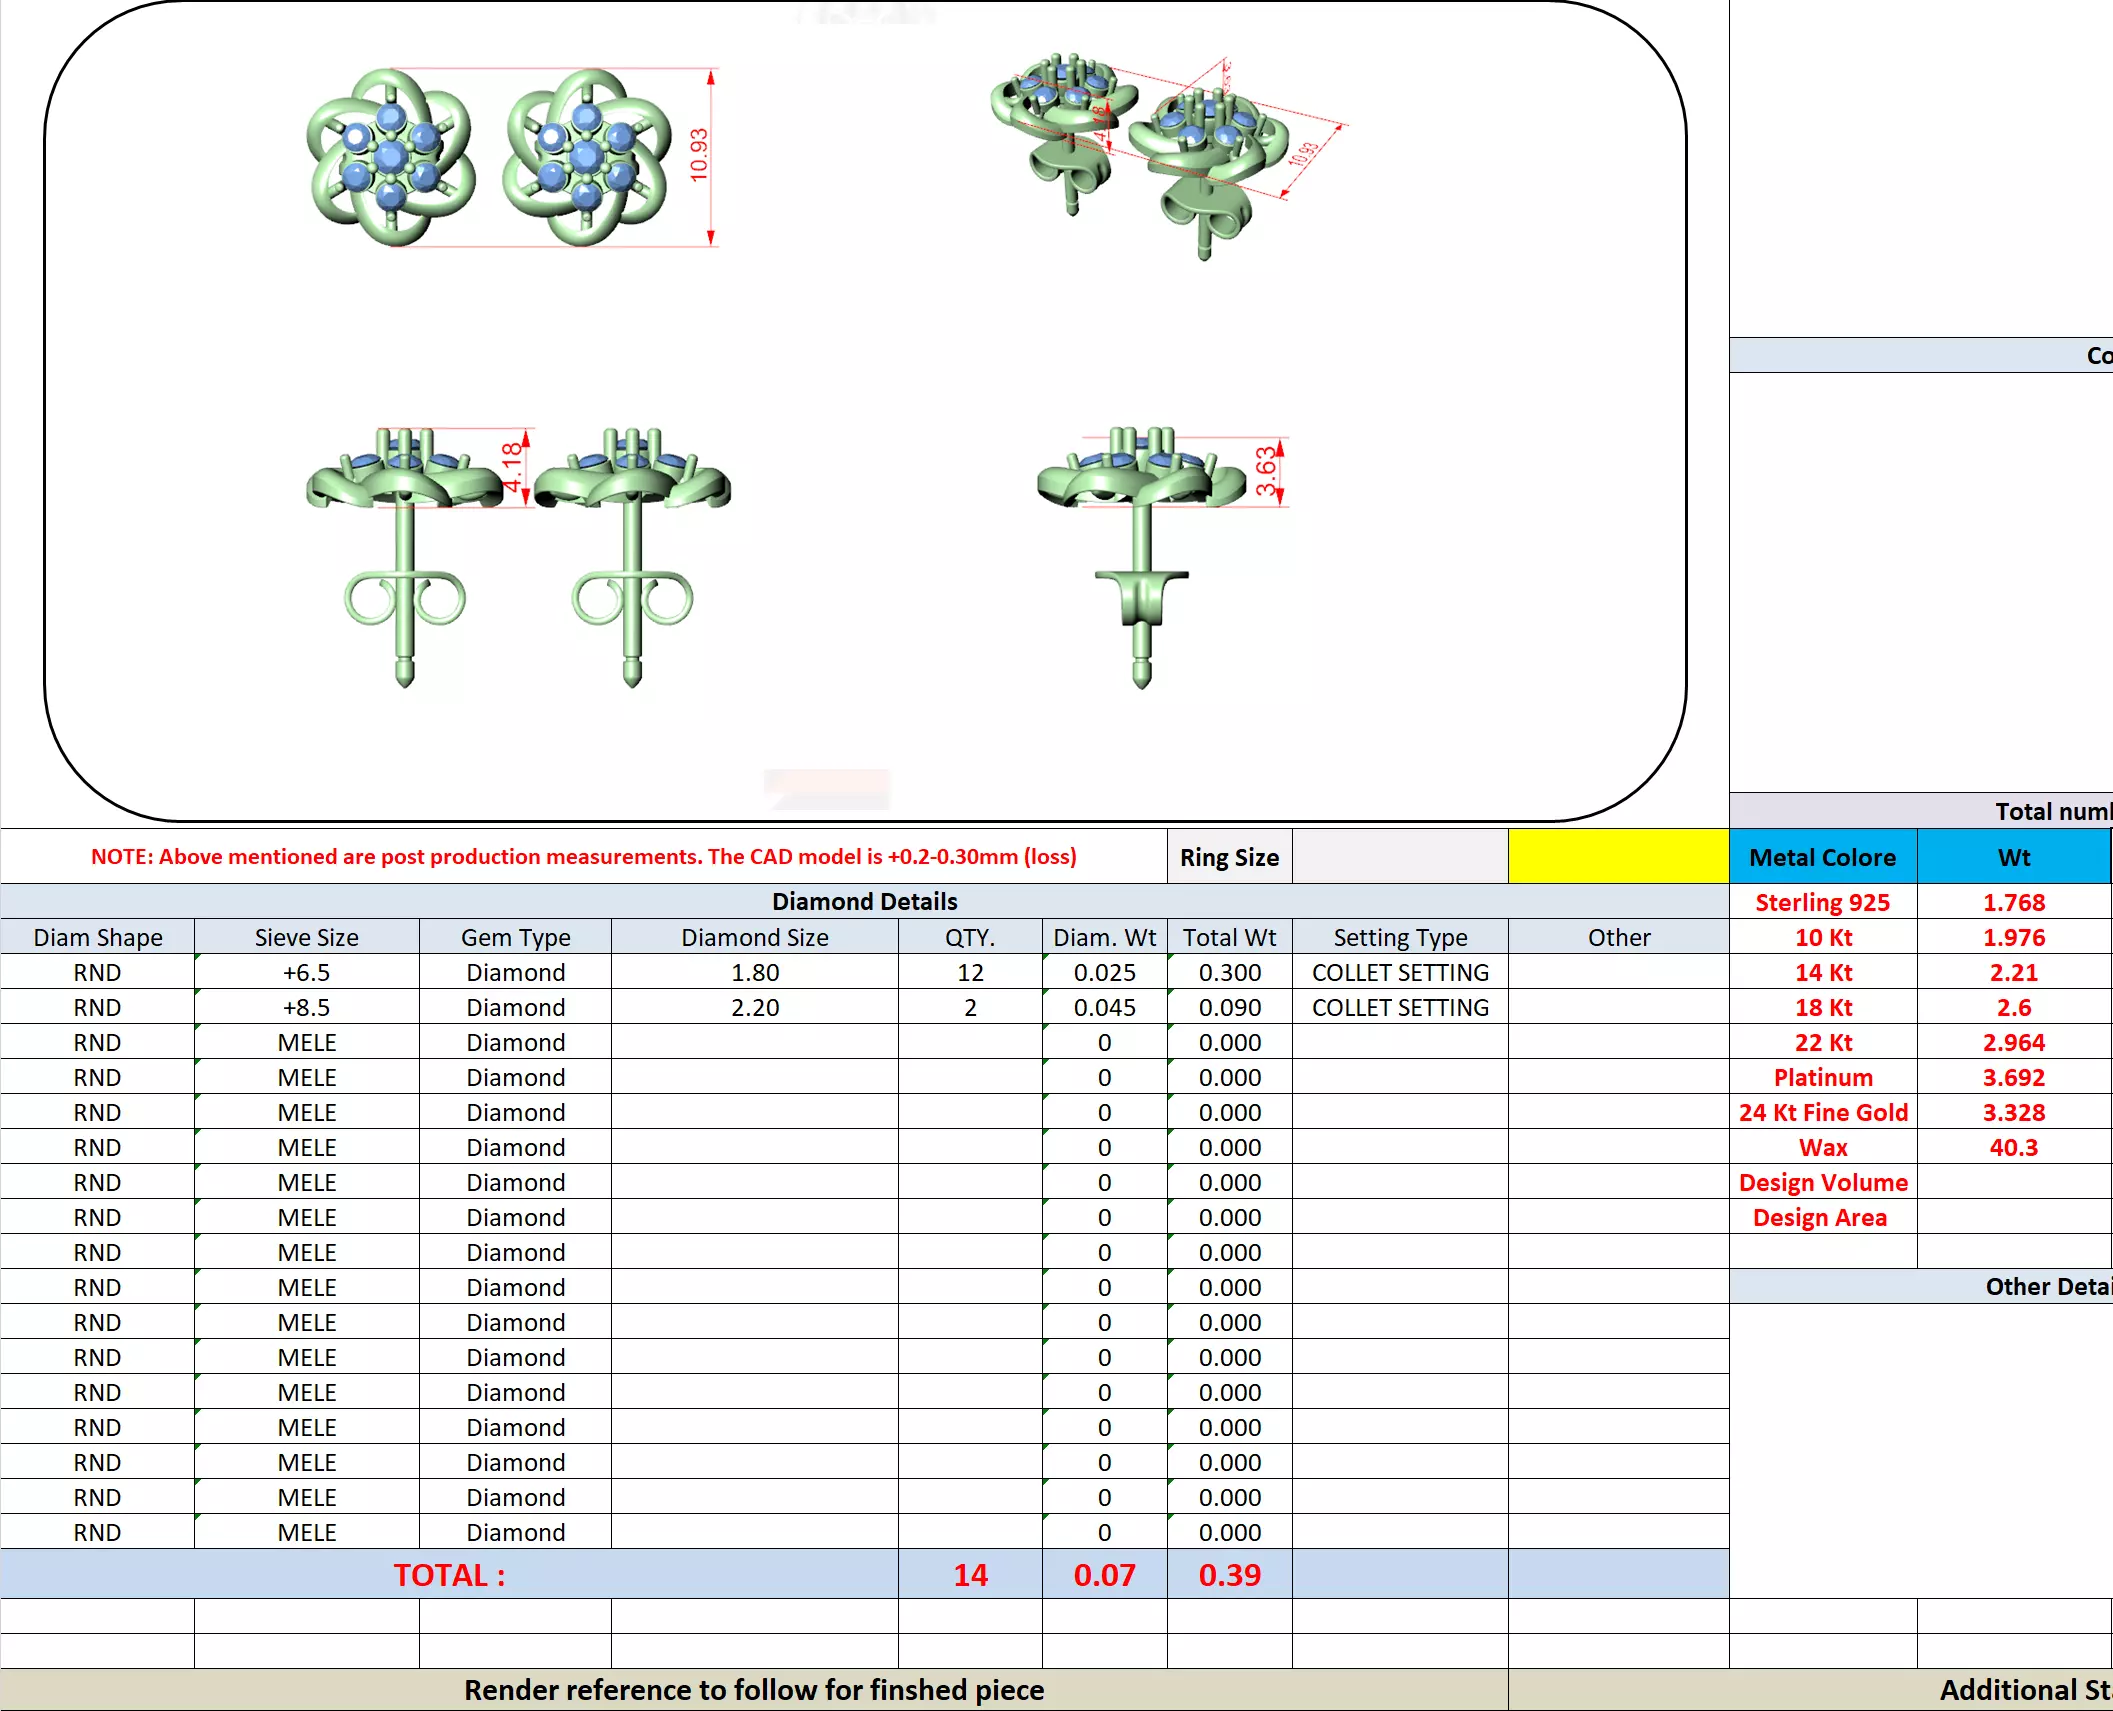The width and height of the screenshot is (2113, 1711).
Task: Click the quantity 12 cell
Action: (970, 972)
